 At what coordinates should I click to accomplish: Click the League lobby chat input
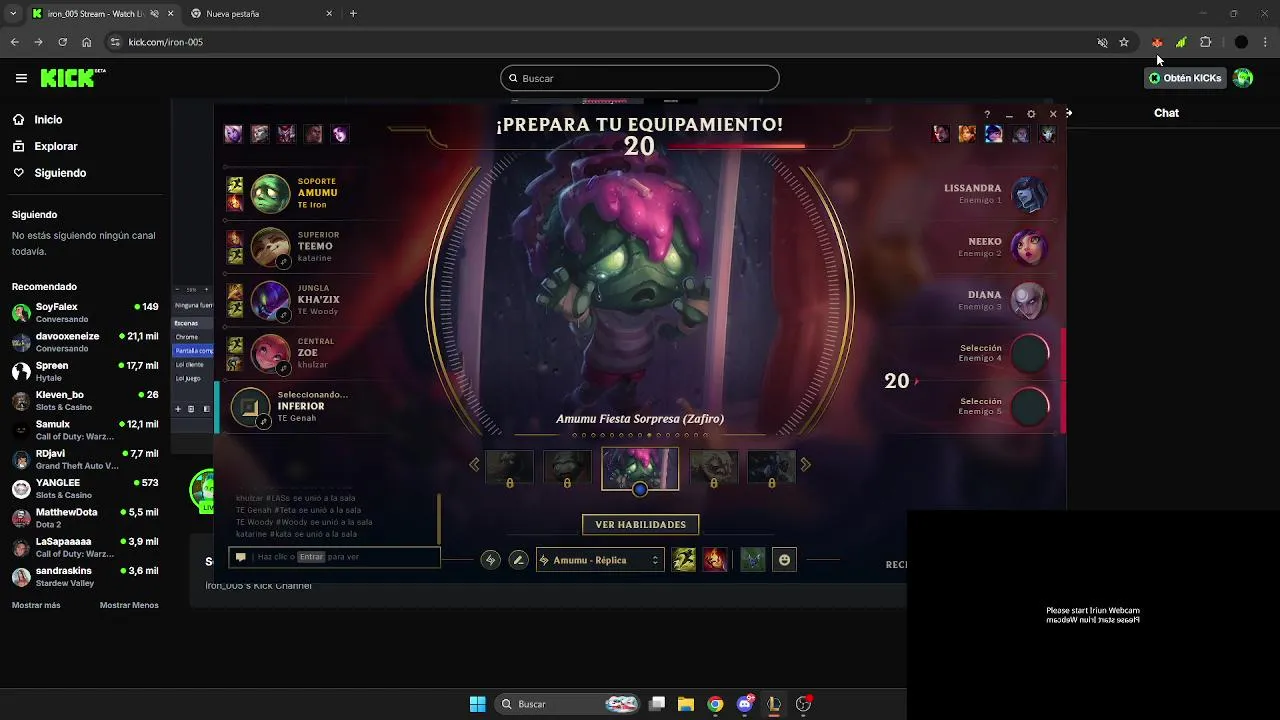coord(335,557)
